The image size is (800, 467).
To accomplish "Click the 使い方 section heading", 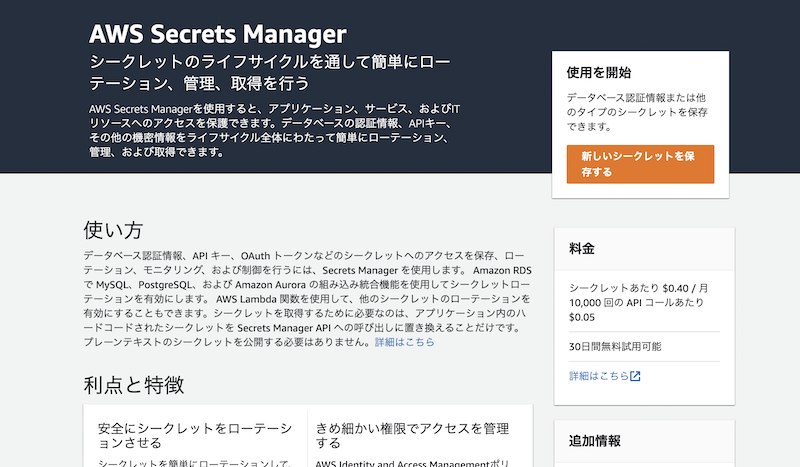I will pyautogui.click(x=113, y=230).
